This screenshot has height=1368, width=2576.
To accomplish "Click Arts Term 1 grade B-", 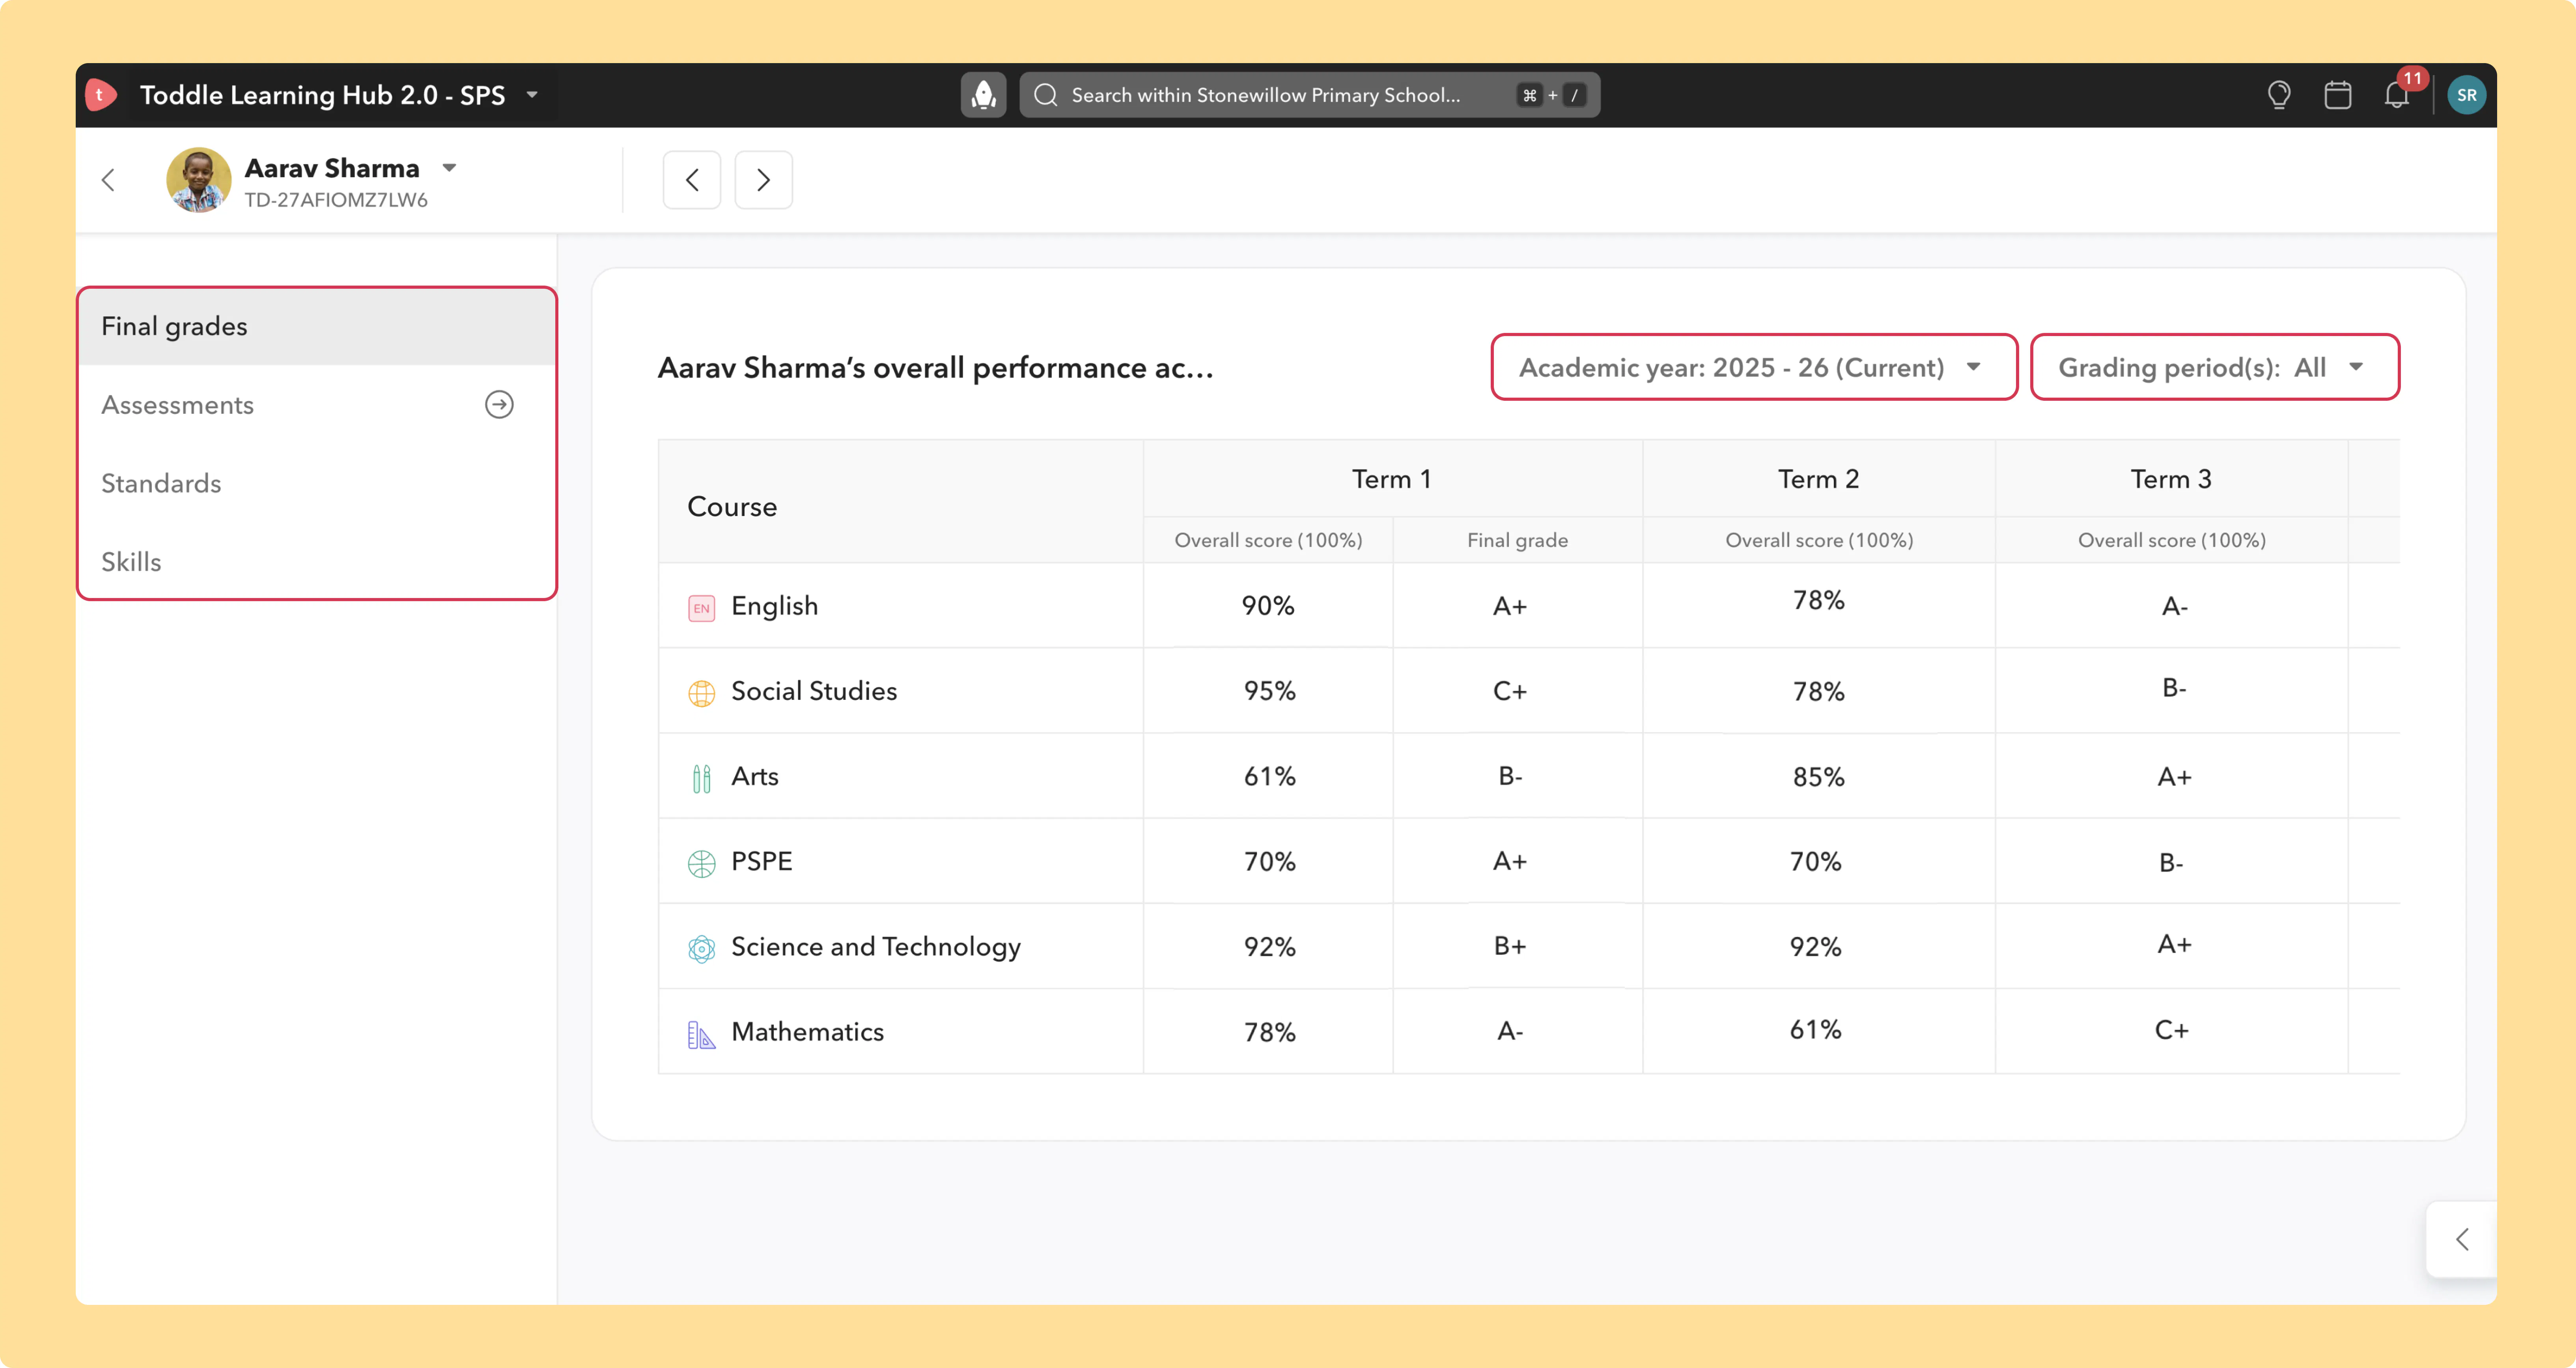I will tap(1510, 776).
